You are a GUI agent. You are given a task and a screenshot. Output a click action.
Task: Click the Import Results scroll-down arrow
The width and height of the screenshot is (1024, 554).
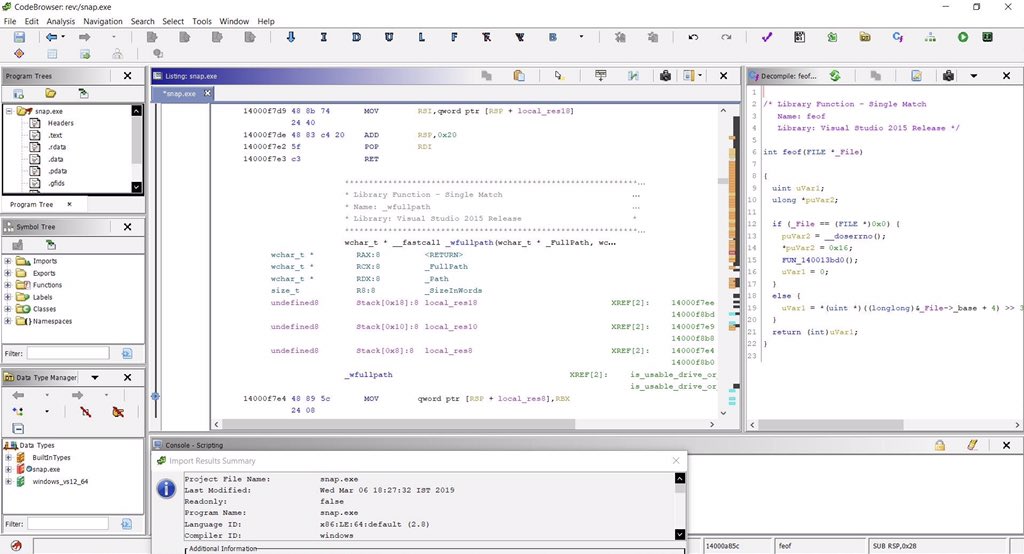[x=680, y=534]
